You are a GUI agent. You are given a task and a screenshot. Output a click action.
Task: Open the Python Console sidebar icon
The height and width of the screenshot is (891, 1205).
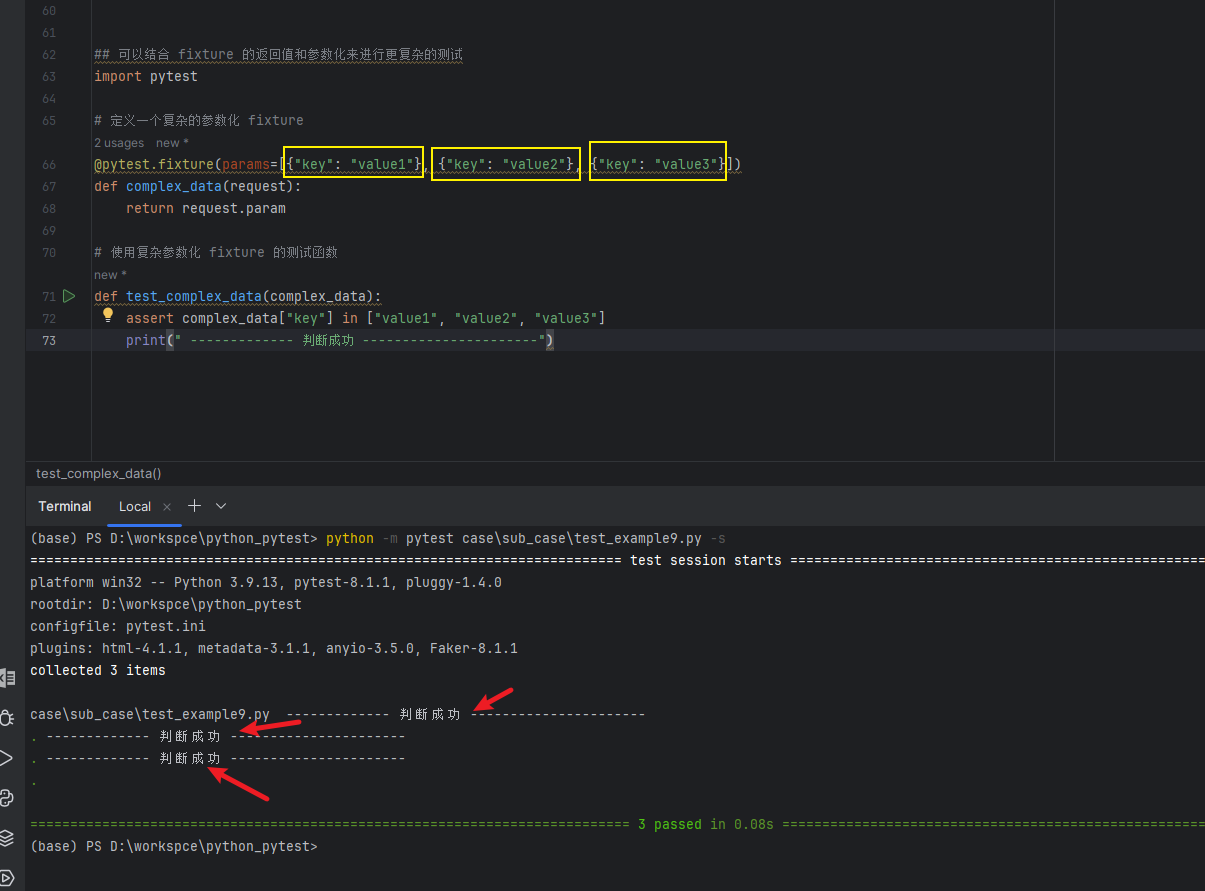(8, 798)
